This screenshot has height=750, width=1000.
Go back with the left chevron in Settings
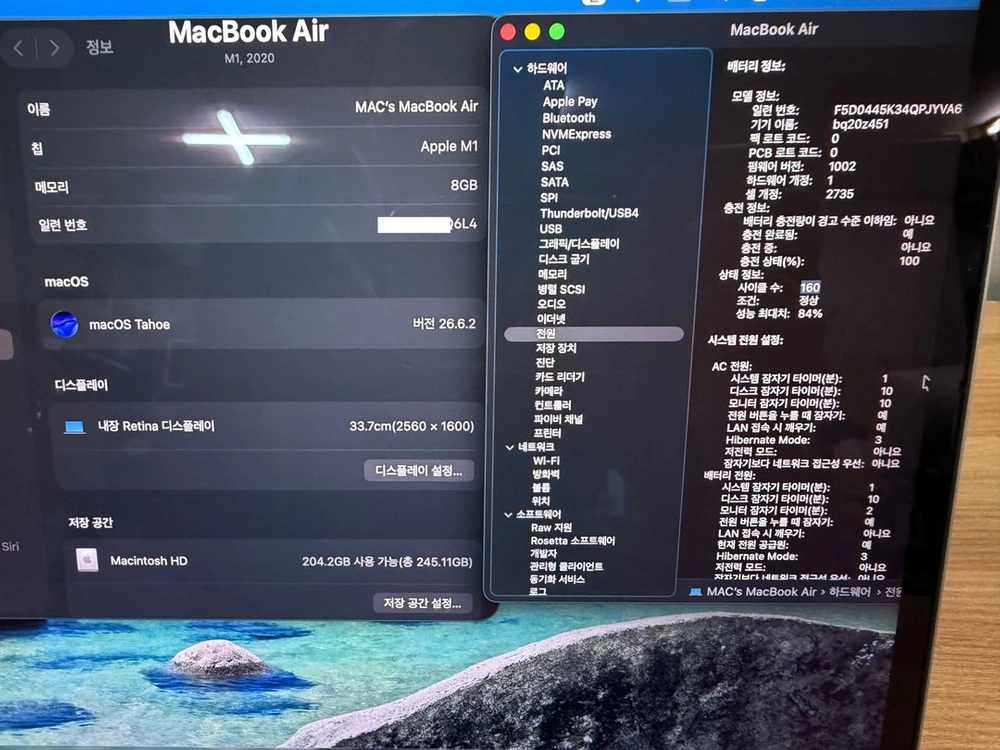18,48
